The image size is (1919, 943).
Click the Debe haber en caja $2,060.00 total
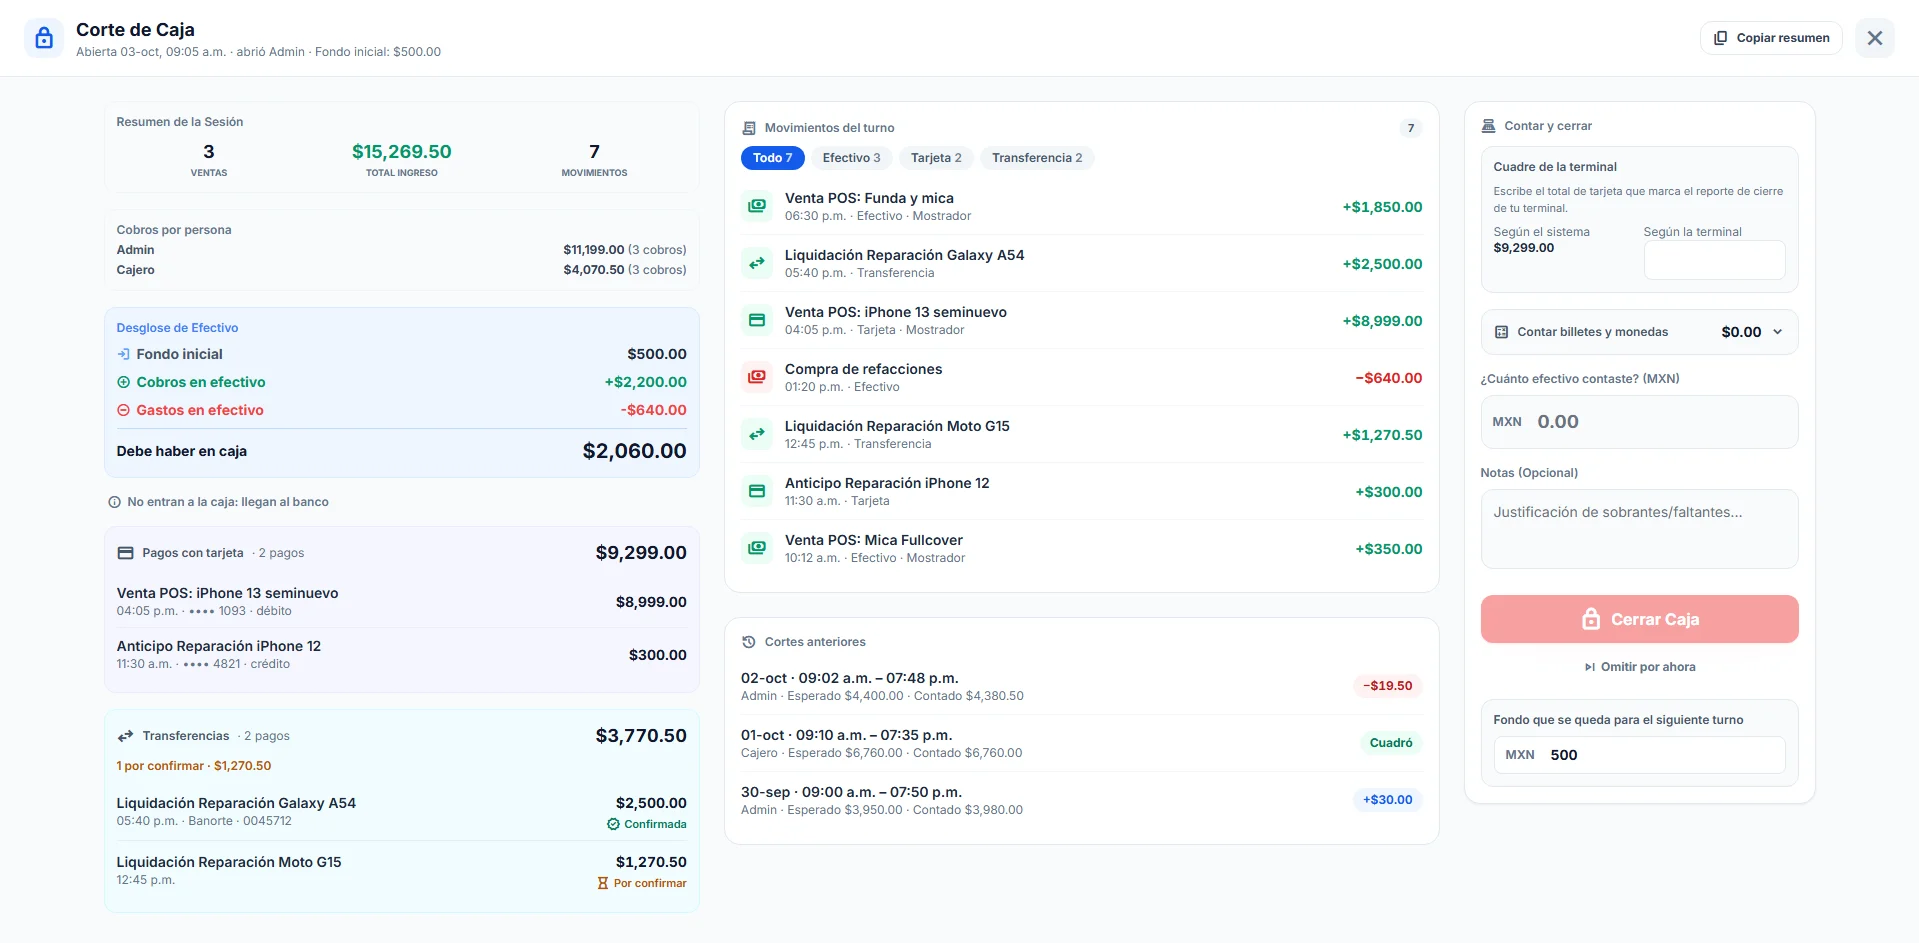tap(401, 451)
